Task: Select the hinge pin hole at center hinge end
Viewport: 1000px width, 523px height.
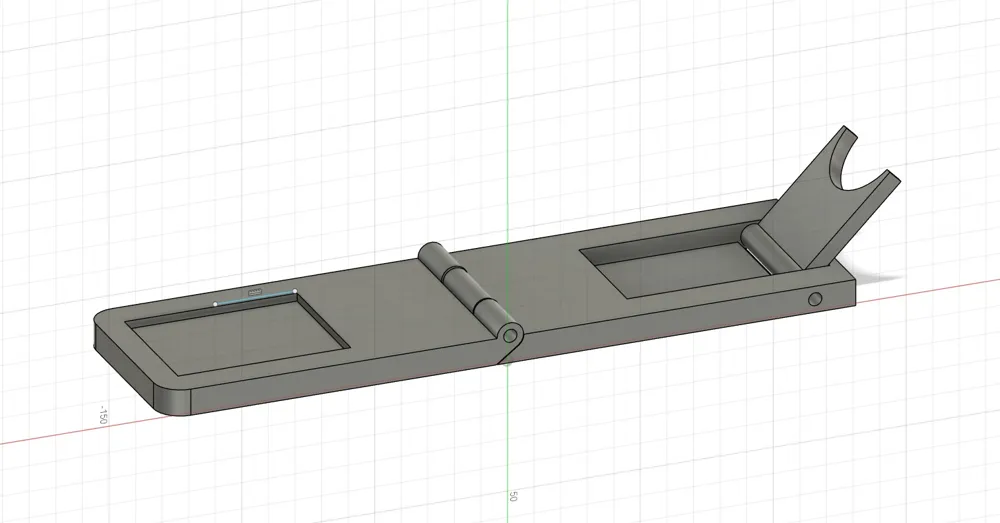Action: pos(510,335)
